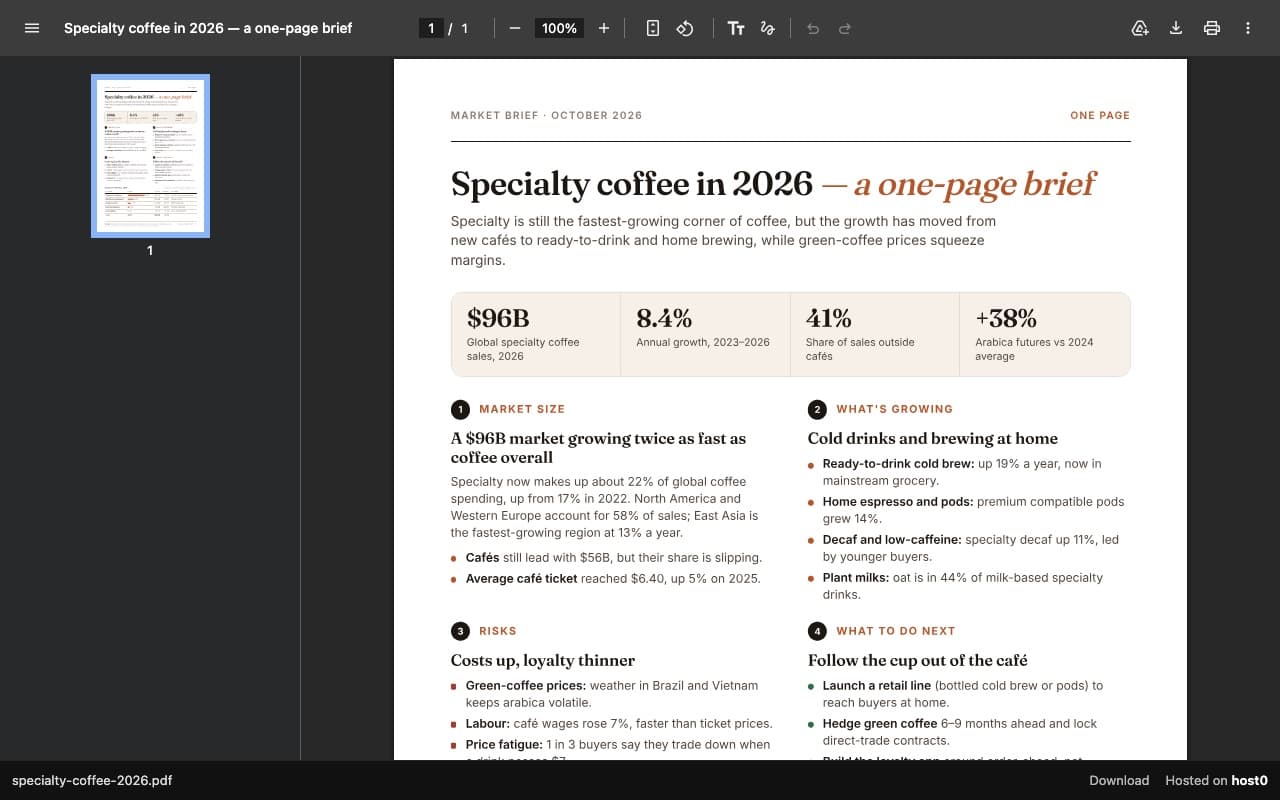Click the 'Labour:' bullet text
The image size is (1280, 800).
(x=488, y=723)
